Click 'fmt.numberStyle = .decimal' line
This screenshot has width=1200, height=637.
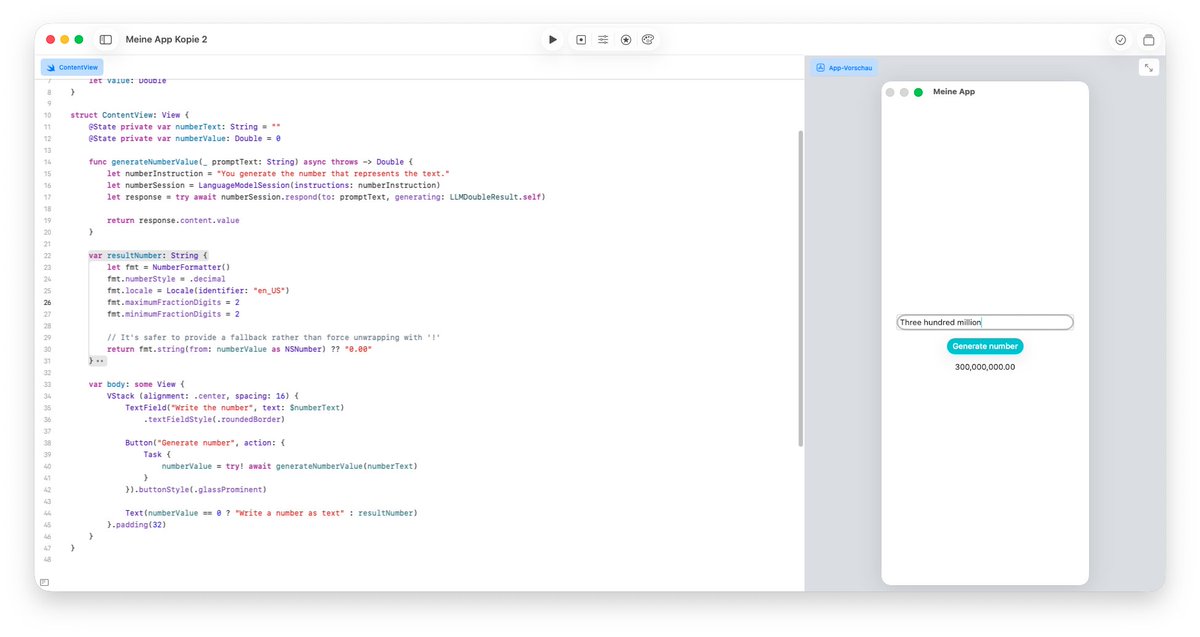(x=166, y=279)
